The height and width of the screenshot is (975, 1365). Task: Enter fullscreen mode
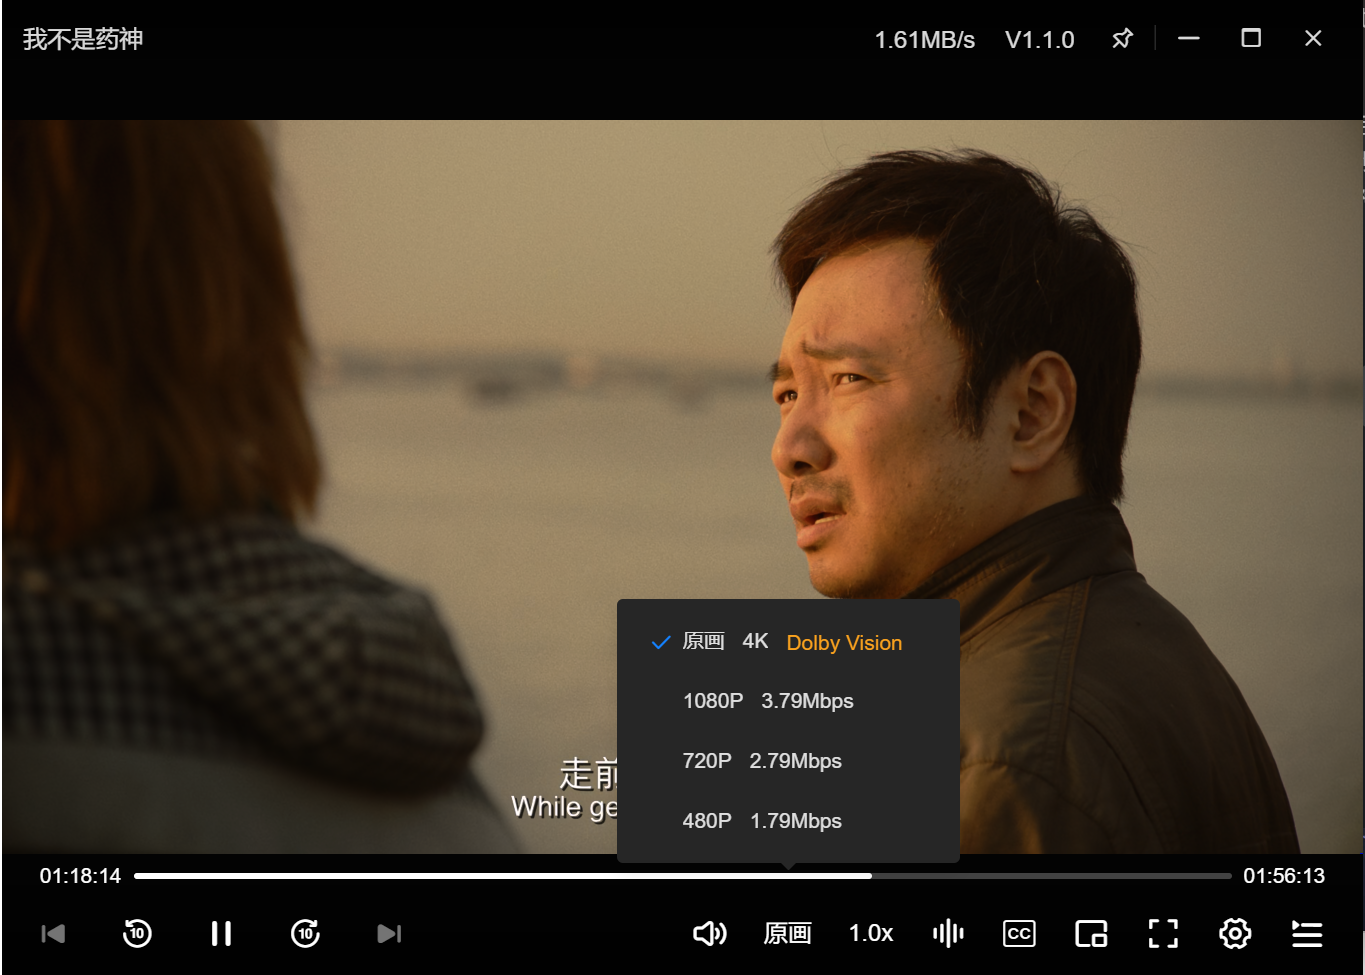pyautogui.click(x=1163, y=934)
